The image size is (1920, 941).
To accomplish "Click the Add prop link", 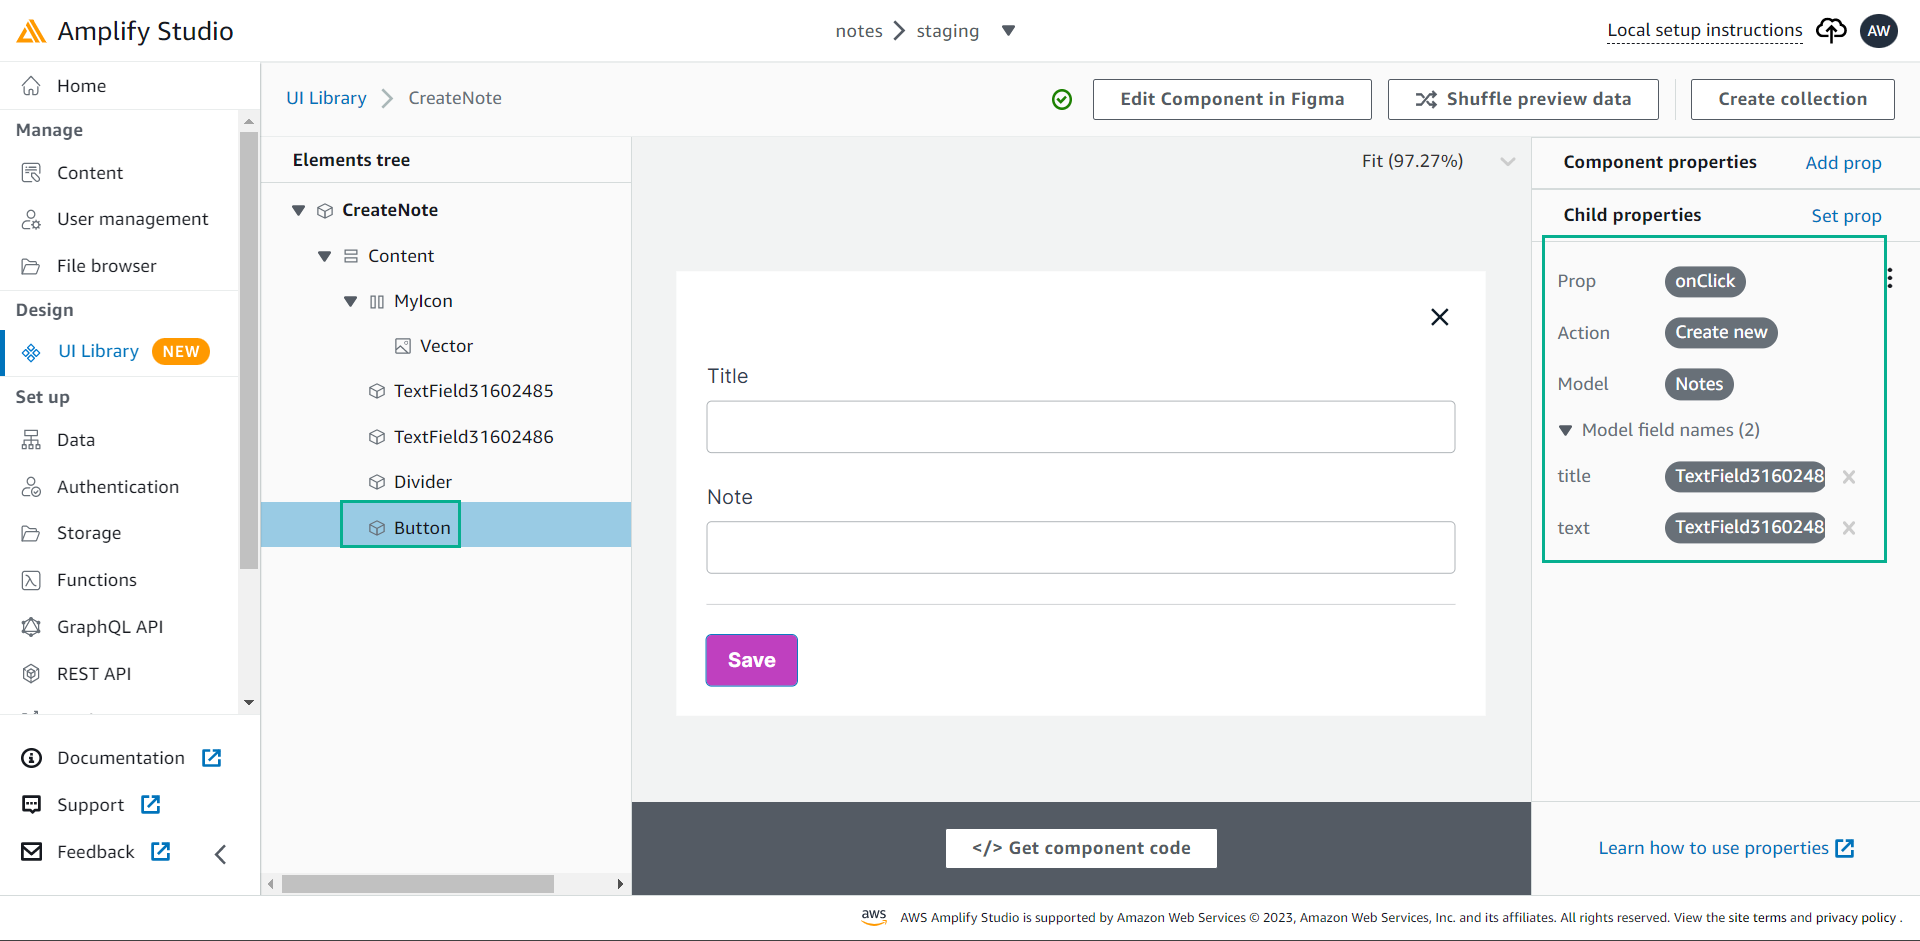I will 1843,163.
